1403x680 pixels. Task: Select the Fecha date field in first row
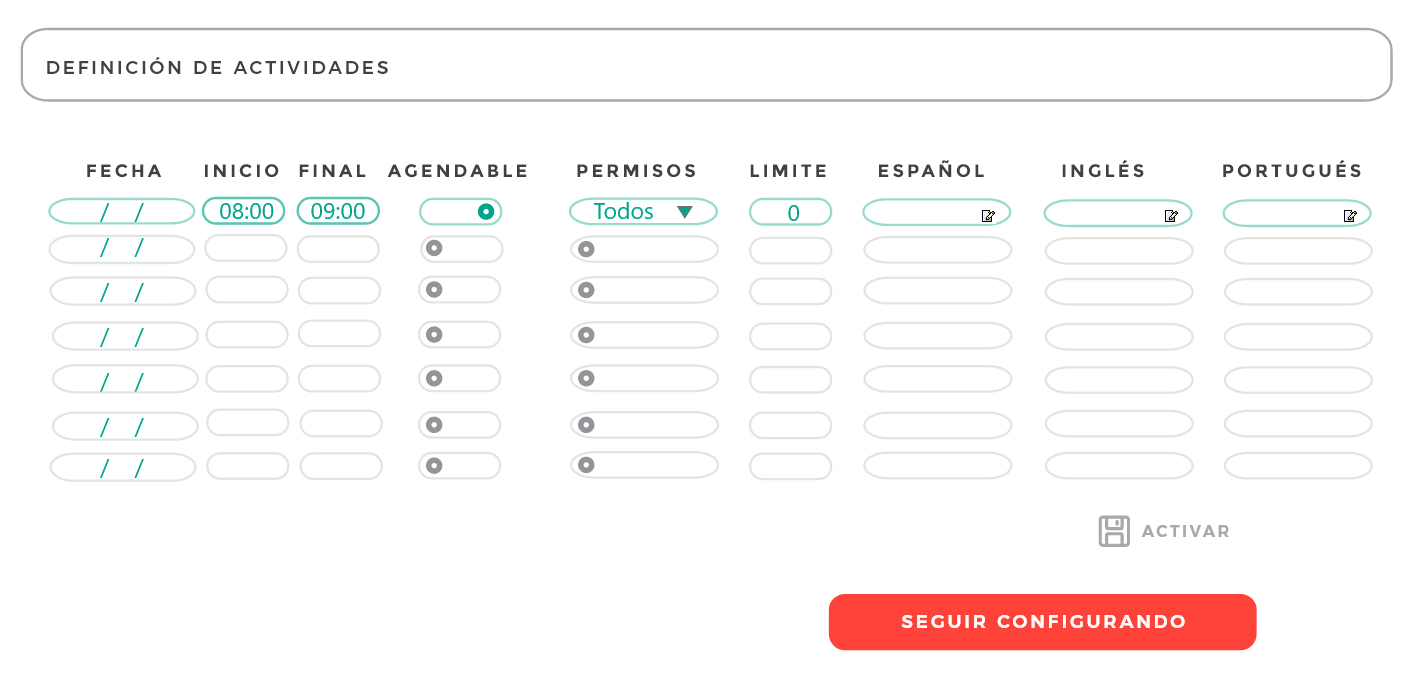pyautogui.click(x=122, y=211)
